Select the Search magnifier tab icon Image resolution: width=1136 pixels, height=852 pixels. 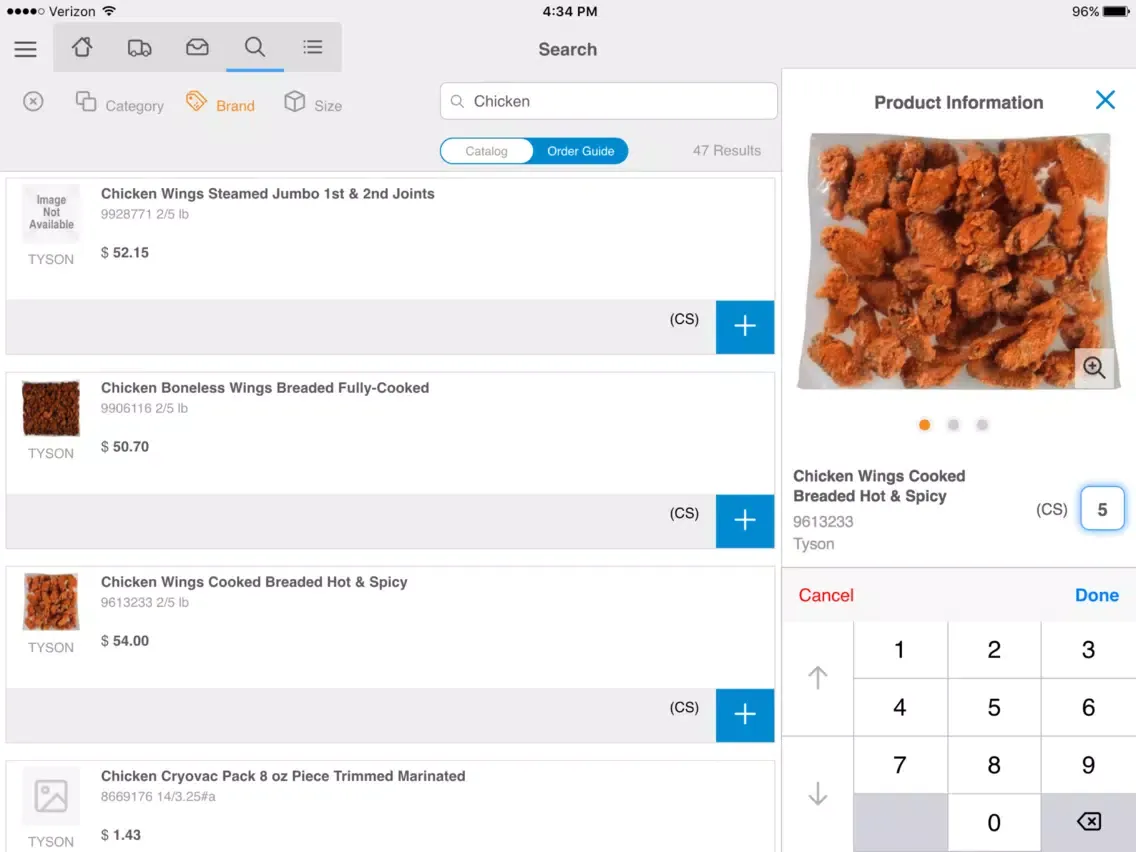click(x=255, y=47)
